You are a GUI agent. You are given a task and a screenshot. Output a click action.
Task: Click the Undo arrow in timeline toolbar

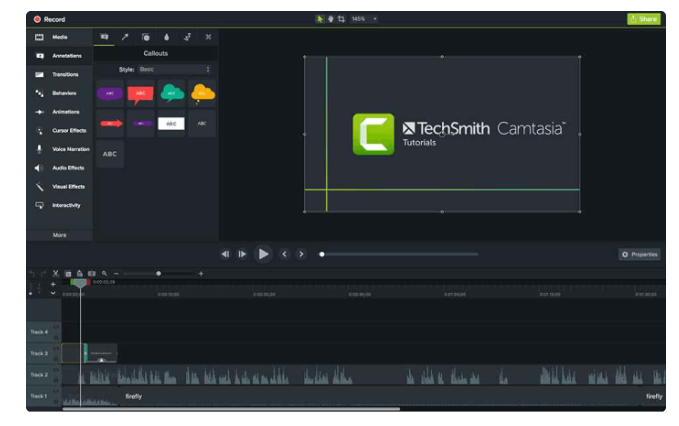32,274
